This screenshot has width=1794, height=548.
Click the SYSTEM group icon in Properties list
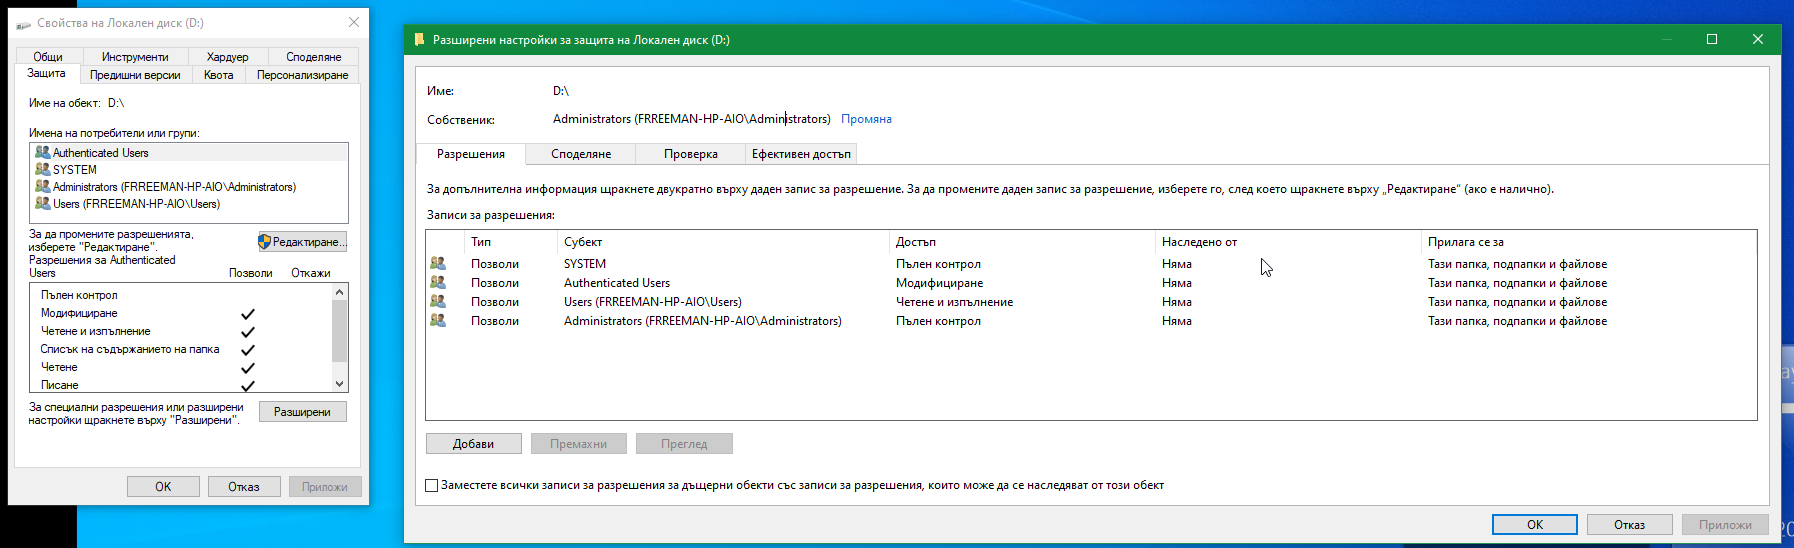coord(43,170)
